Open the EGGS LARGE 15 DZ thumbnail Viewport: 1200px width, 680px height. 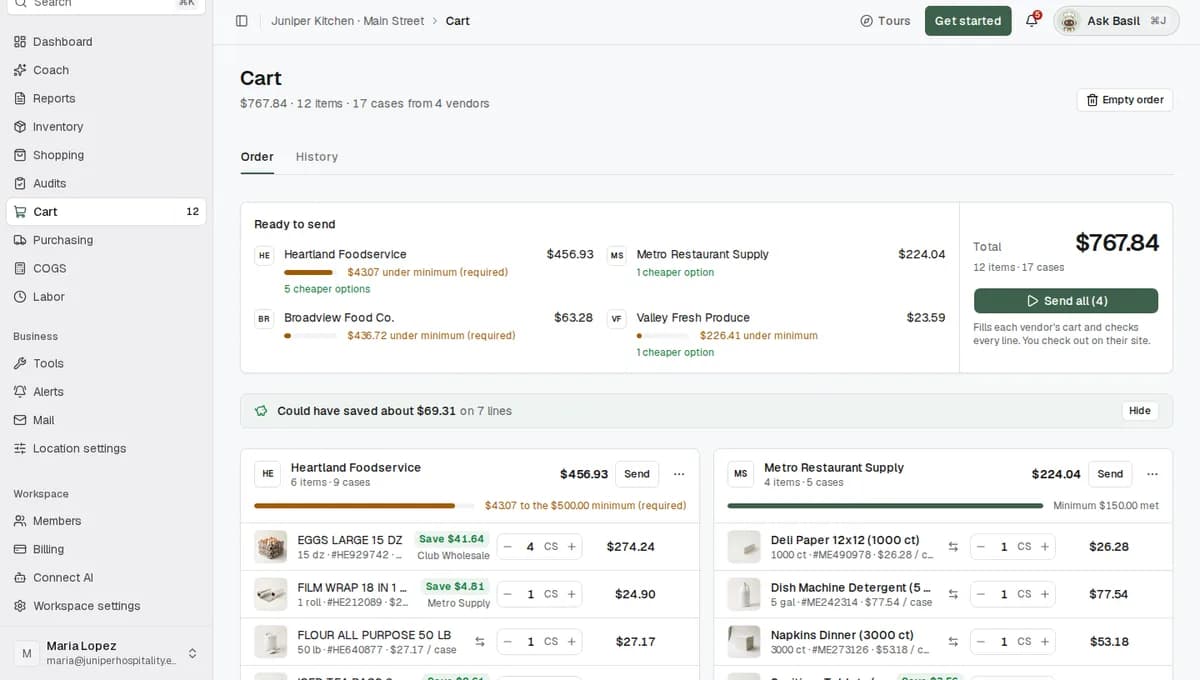271,547
